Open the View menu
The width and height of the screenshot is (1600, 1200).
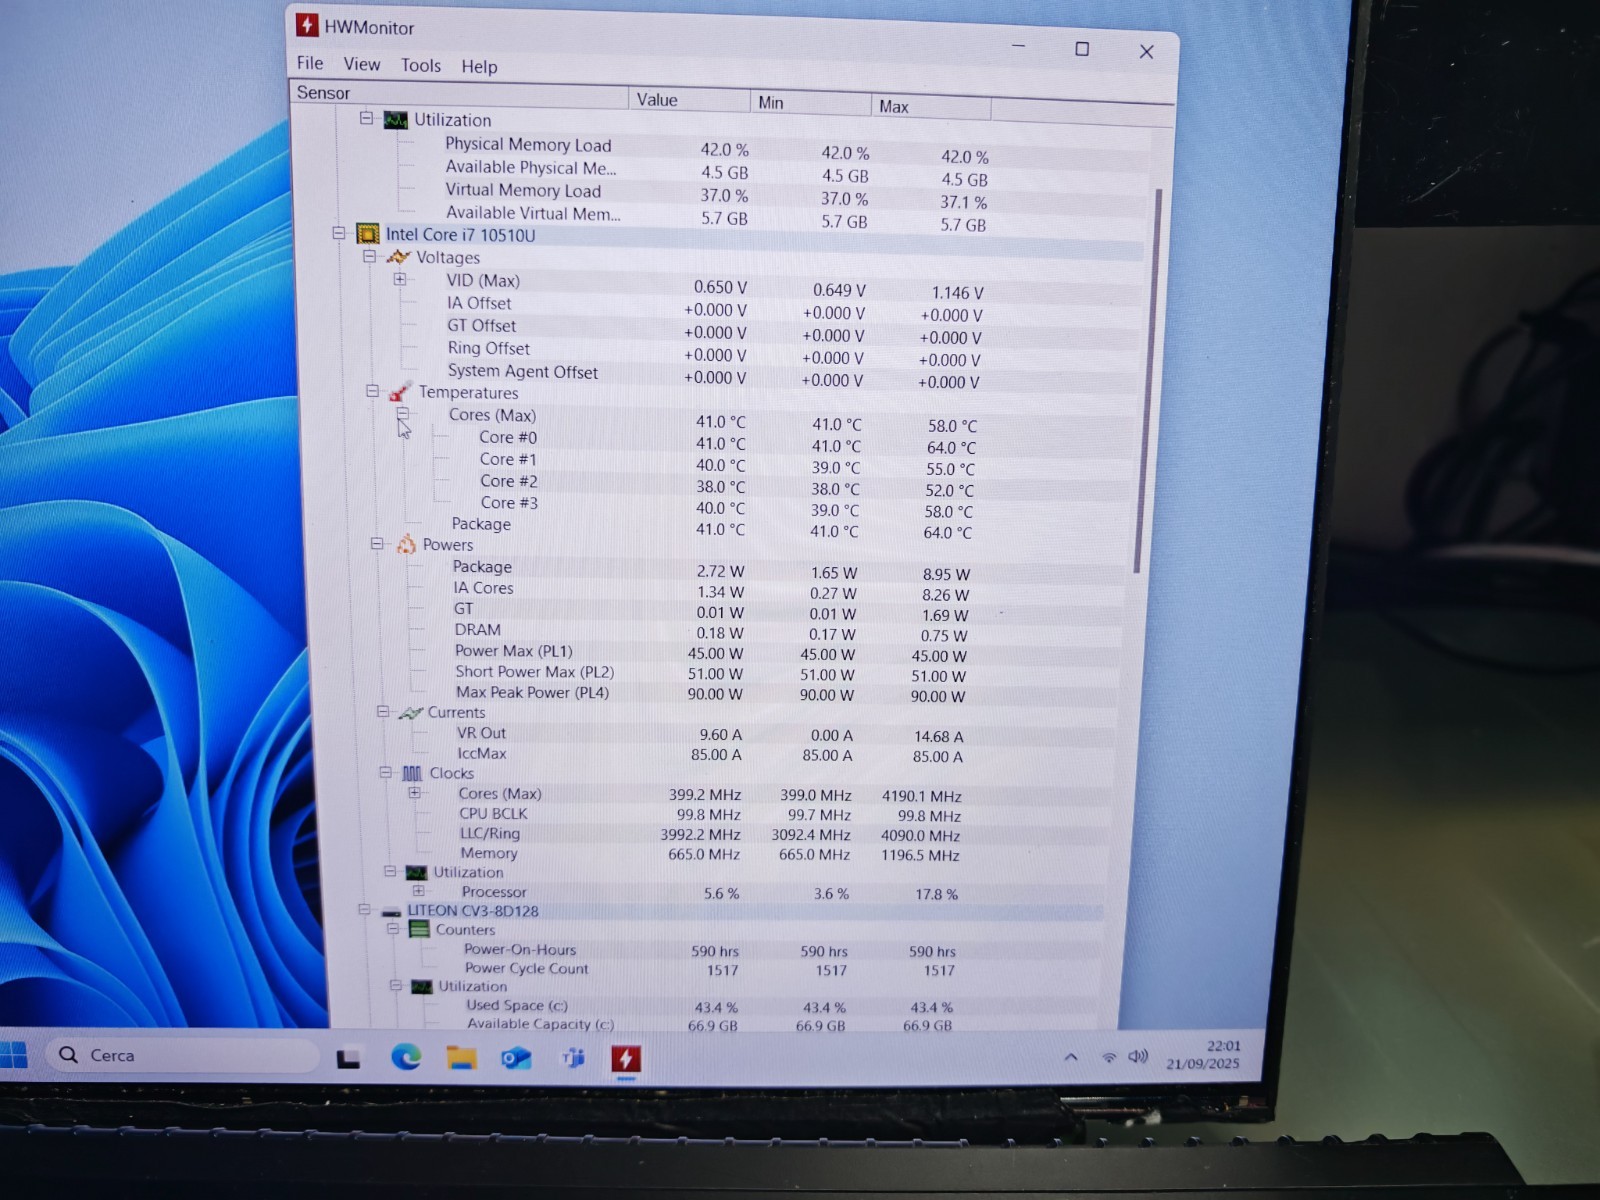(x=362, y=64)
